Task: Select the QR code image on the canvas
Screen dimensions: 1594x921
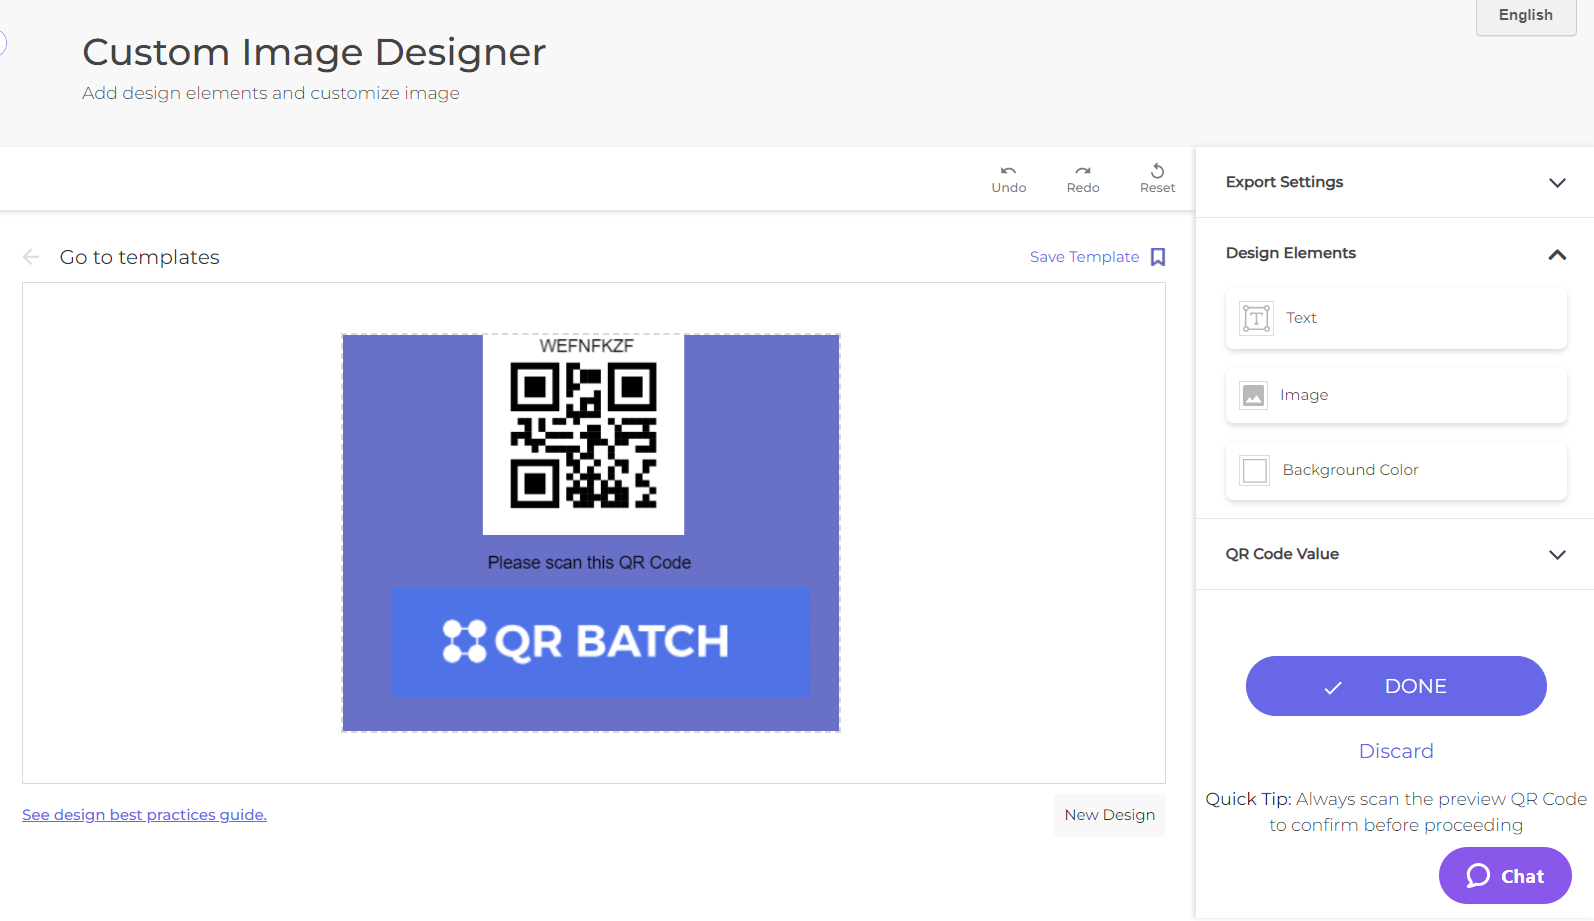Action: (583, 435)
